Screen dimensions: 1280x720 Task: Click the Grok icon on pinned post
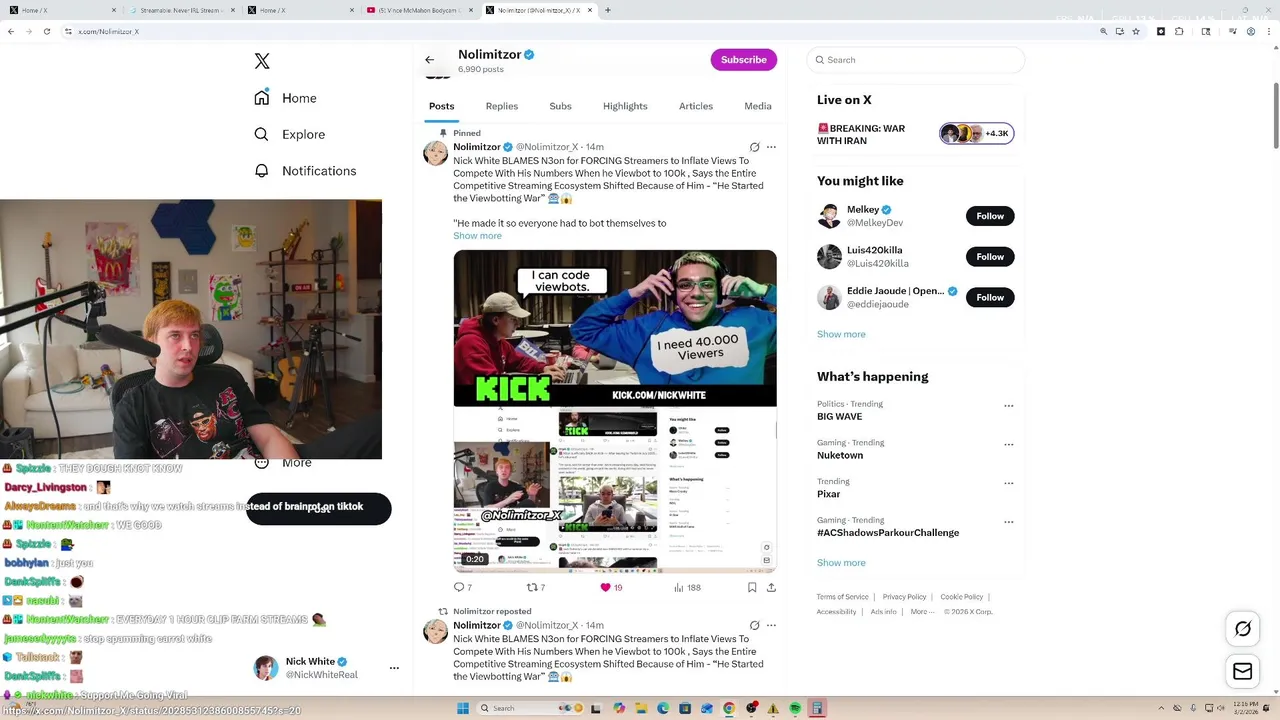point(755,147)
